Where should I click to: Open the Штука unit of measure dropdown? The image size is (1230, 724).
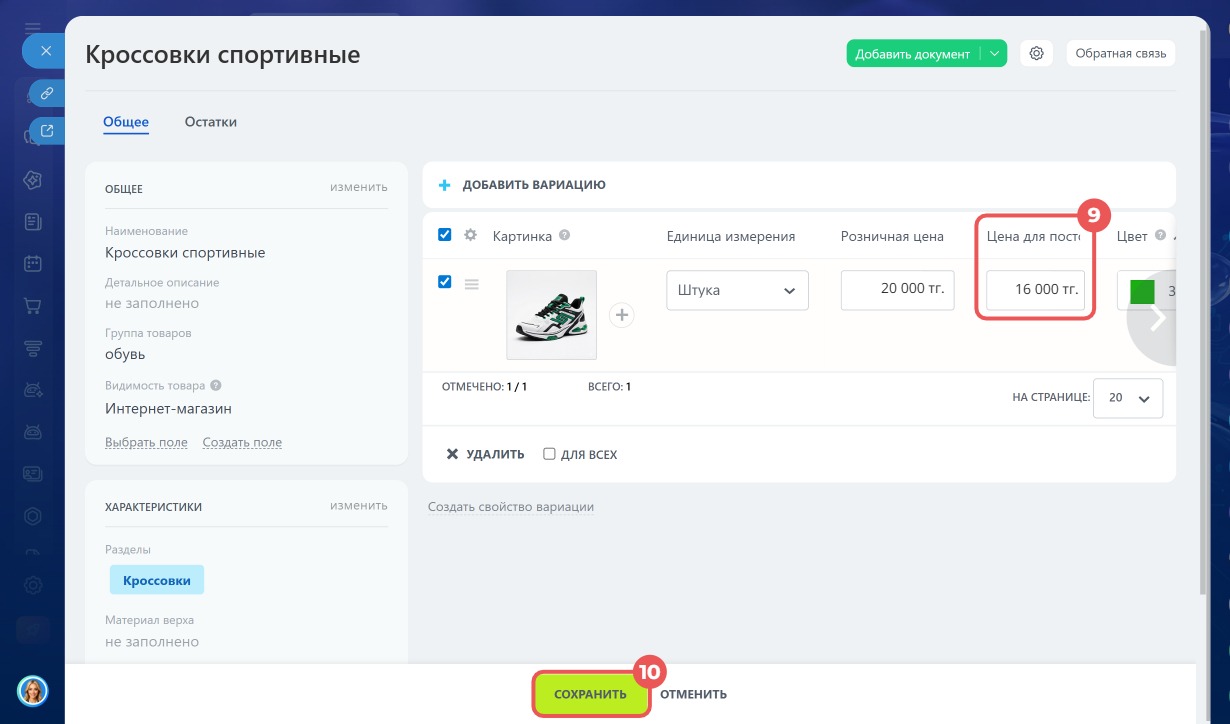[x=737, y=290]
